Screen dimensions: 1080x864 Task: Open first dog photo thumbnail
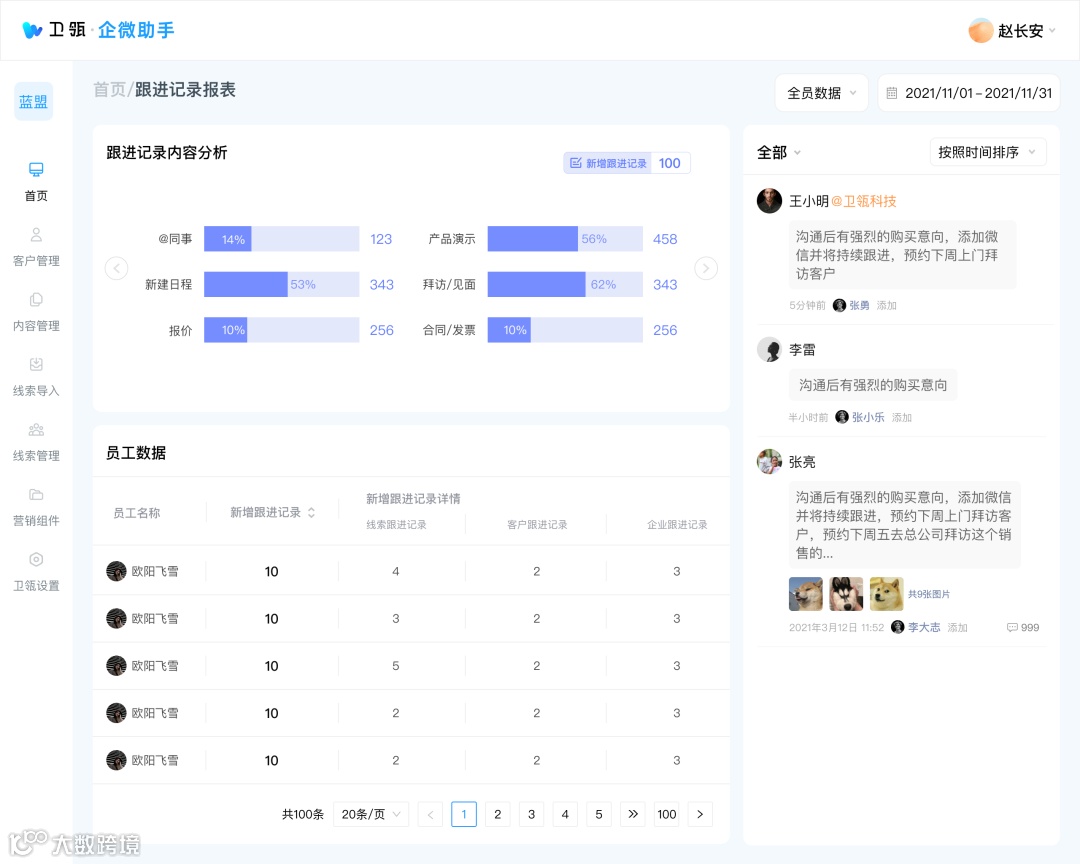point(806,594)
